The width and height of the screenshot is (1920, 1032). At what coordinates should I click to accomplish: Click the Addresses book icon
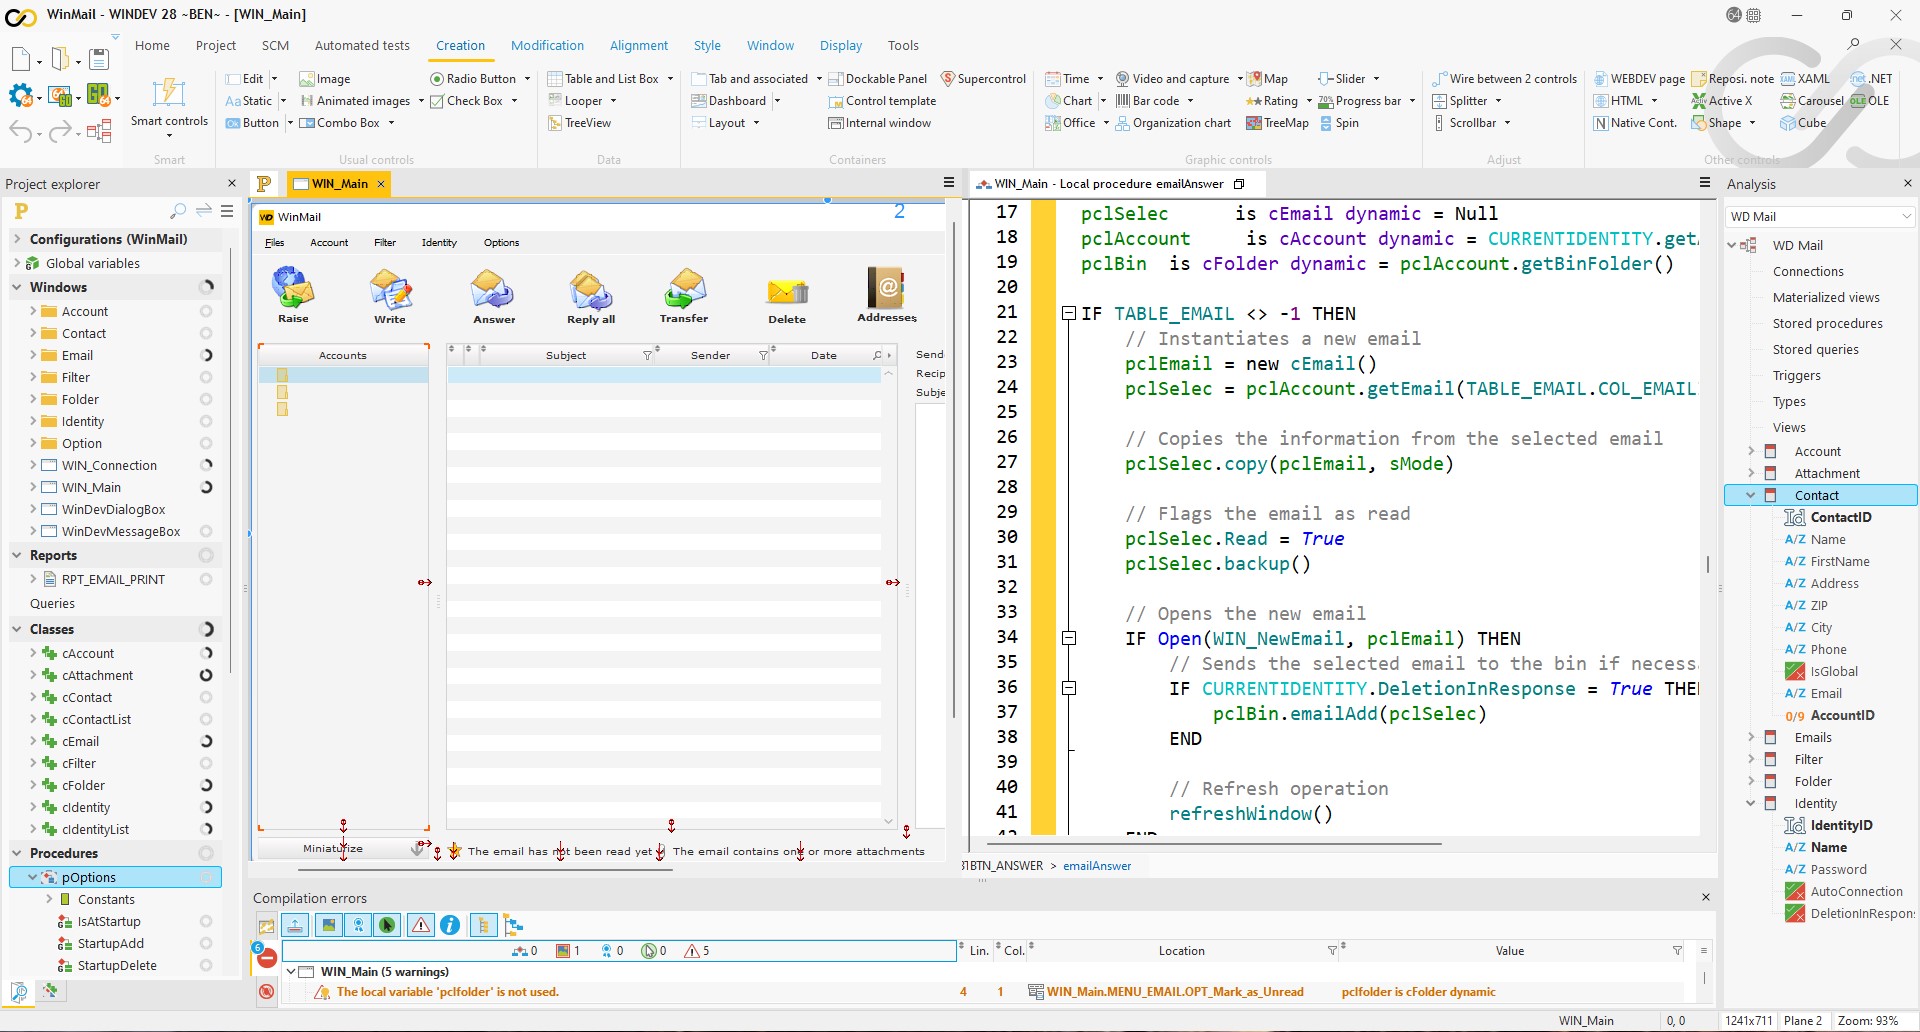[x=886, y=289]
